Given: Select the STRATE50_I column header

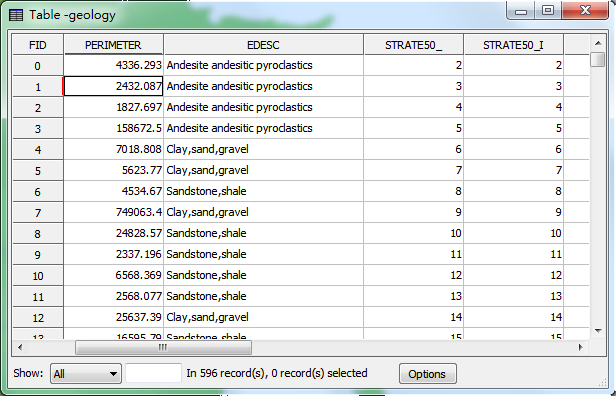Looking at the screenshot, I should point(513,45).
